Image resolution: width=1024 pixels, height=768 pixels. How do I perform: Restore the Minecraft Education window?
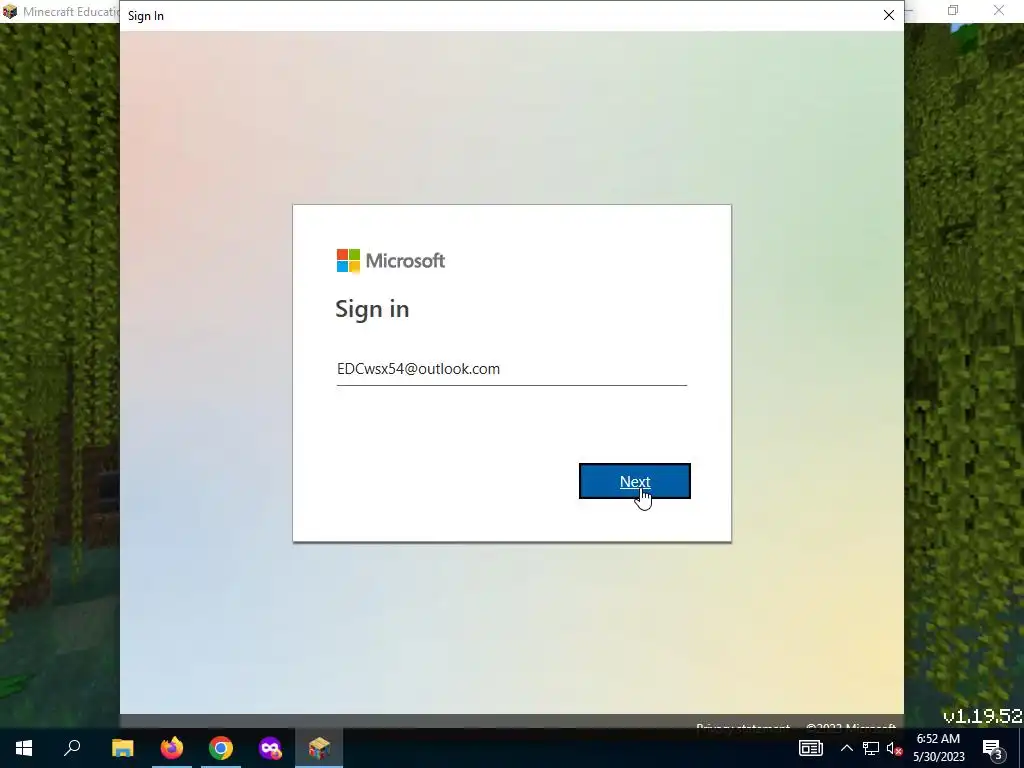[953, 10]
